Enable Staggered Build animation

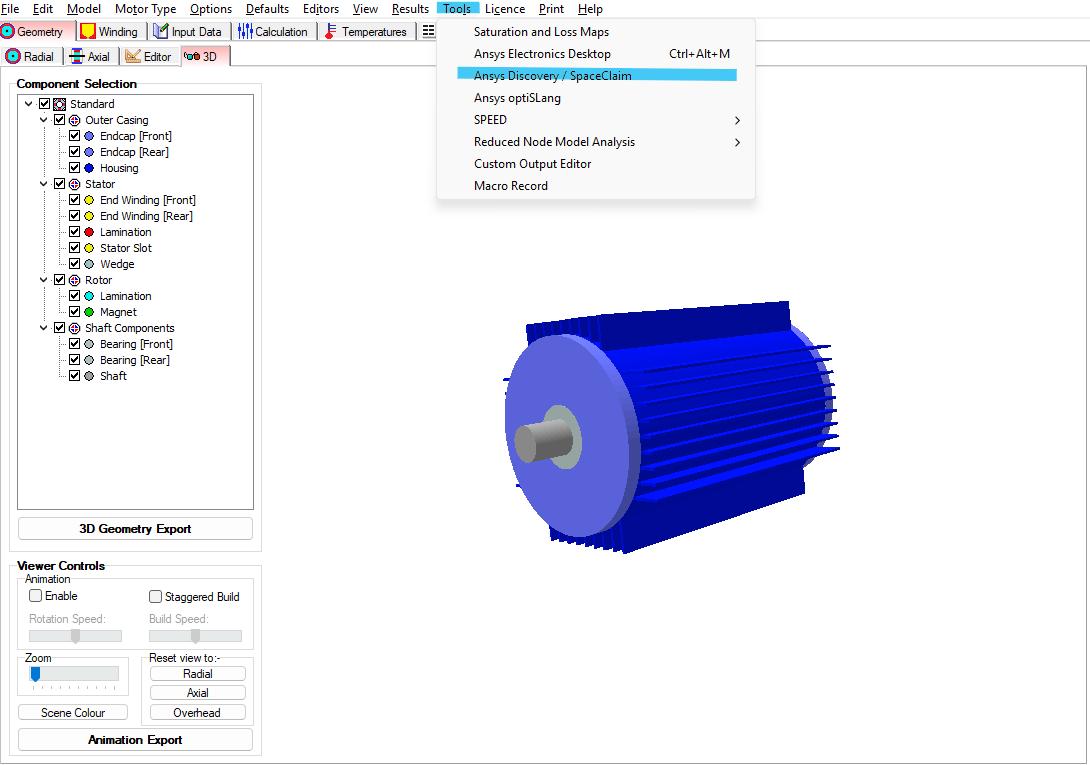point(155,596)
